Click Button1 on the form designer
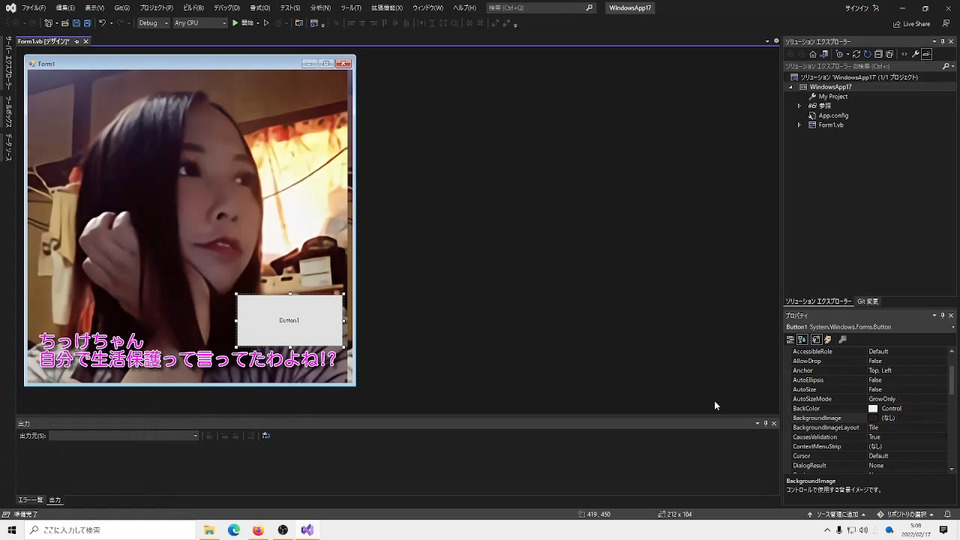 pos(290,320)
